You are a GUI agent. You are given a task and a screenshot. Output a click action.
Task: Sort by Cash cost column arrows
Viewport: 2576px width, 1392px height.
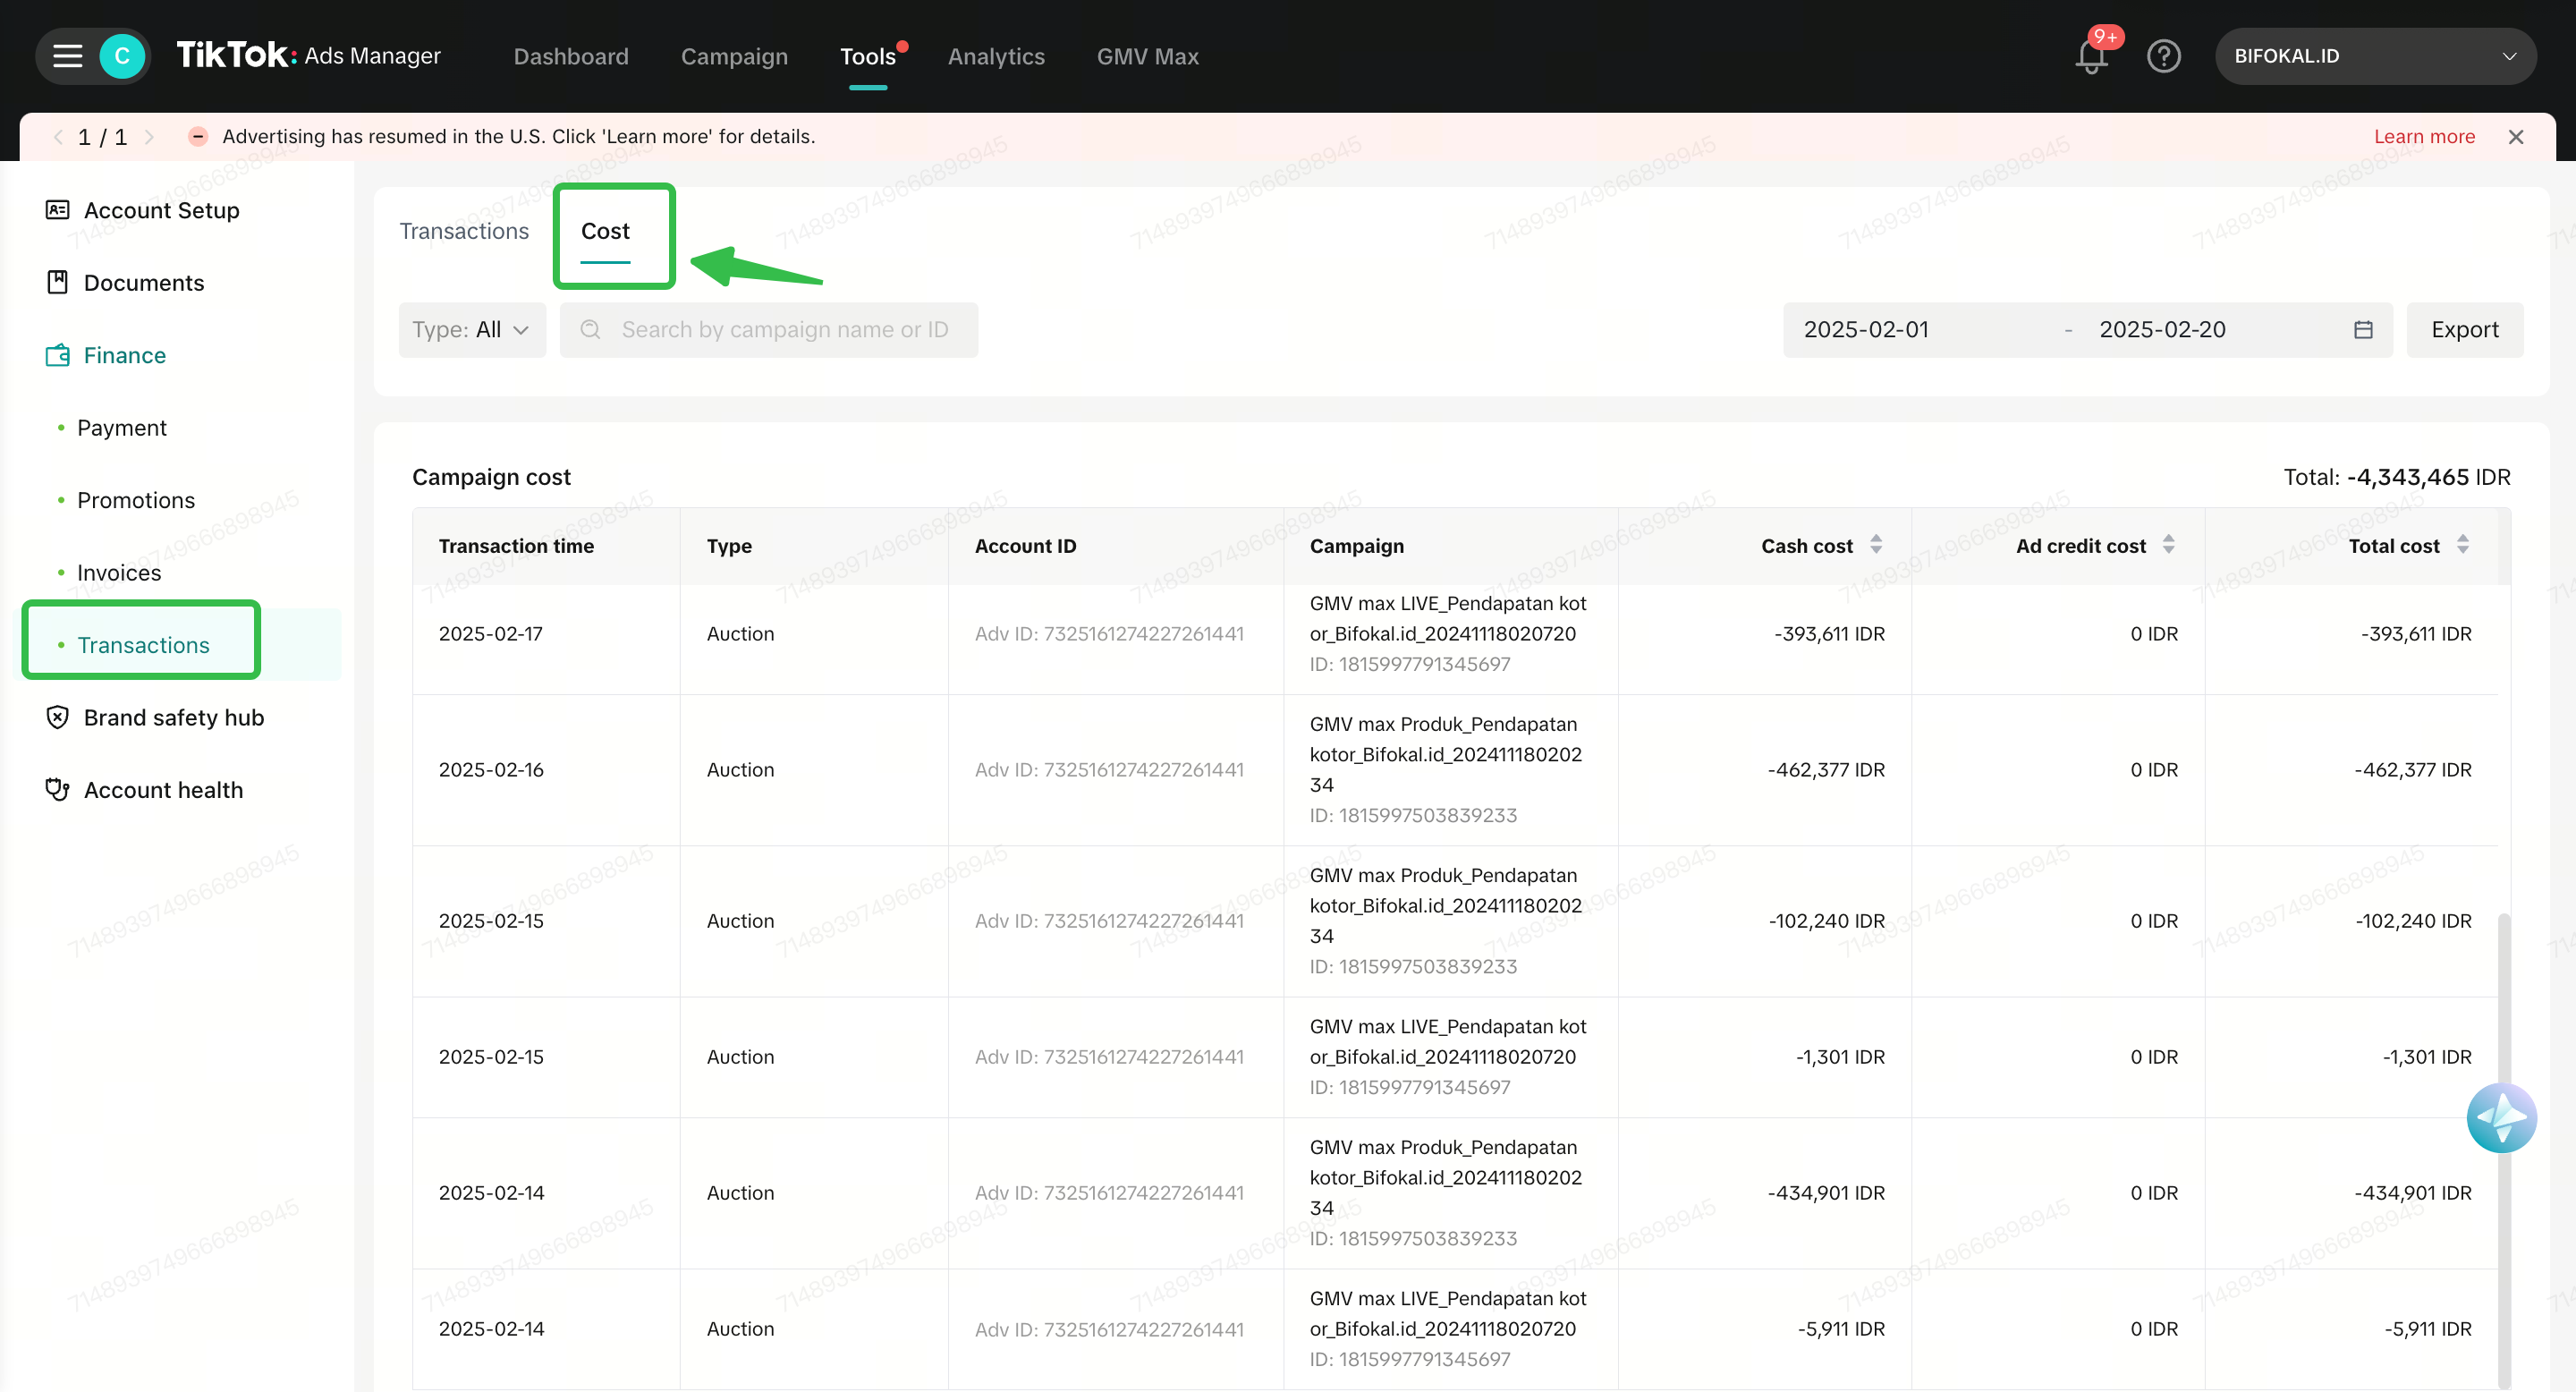click(x=1876, y=545)
